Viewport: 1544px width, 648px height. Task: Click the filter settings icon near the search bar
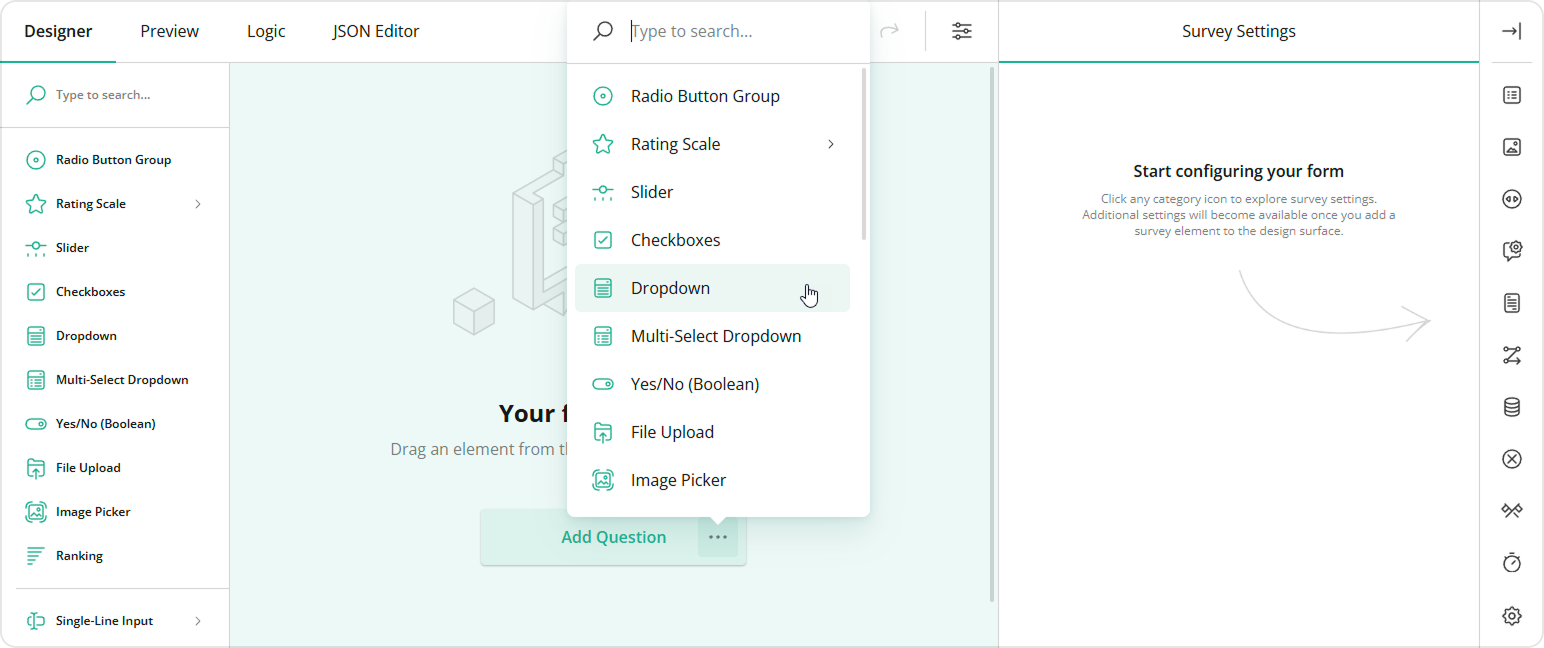(961, 31)
